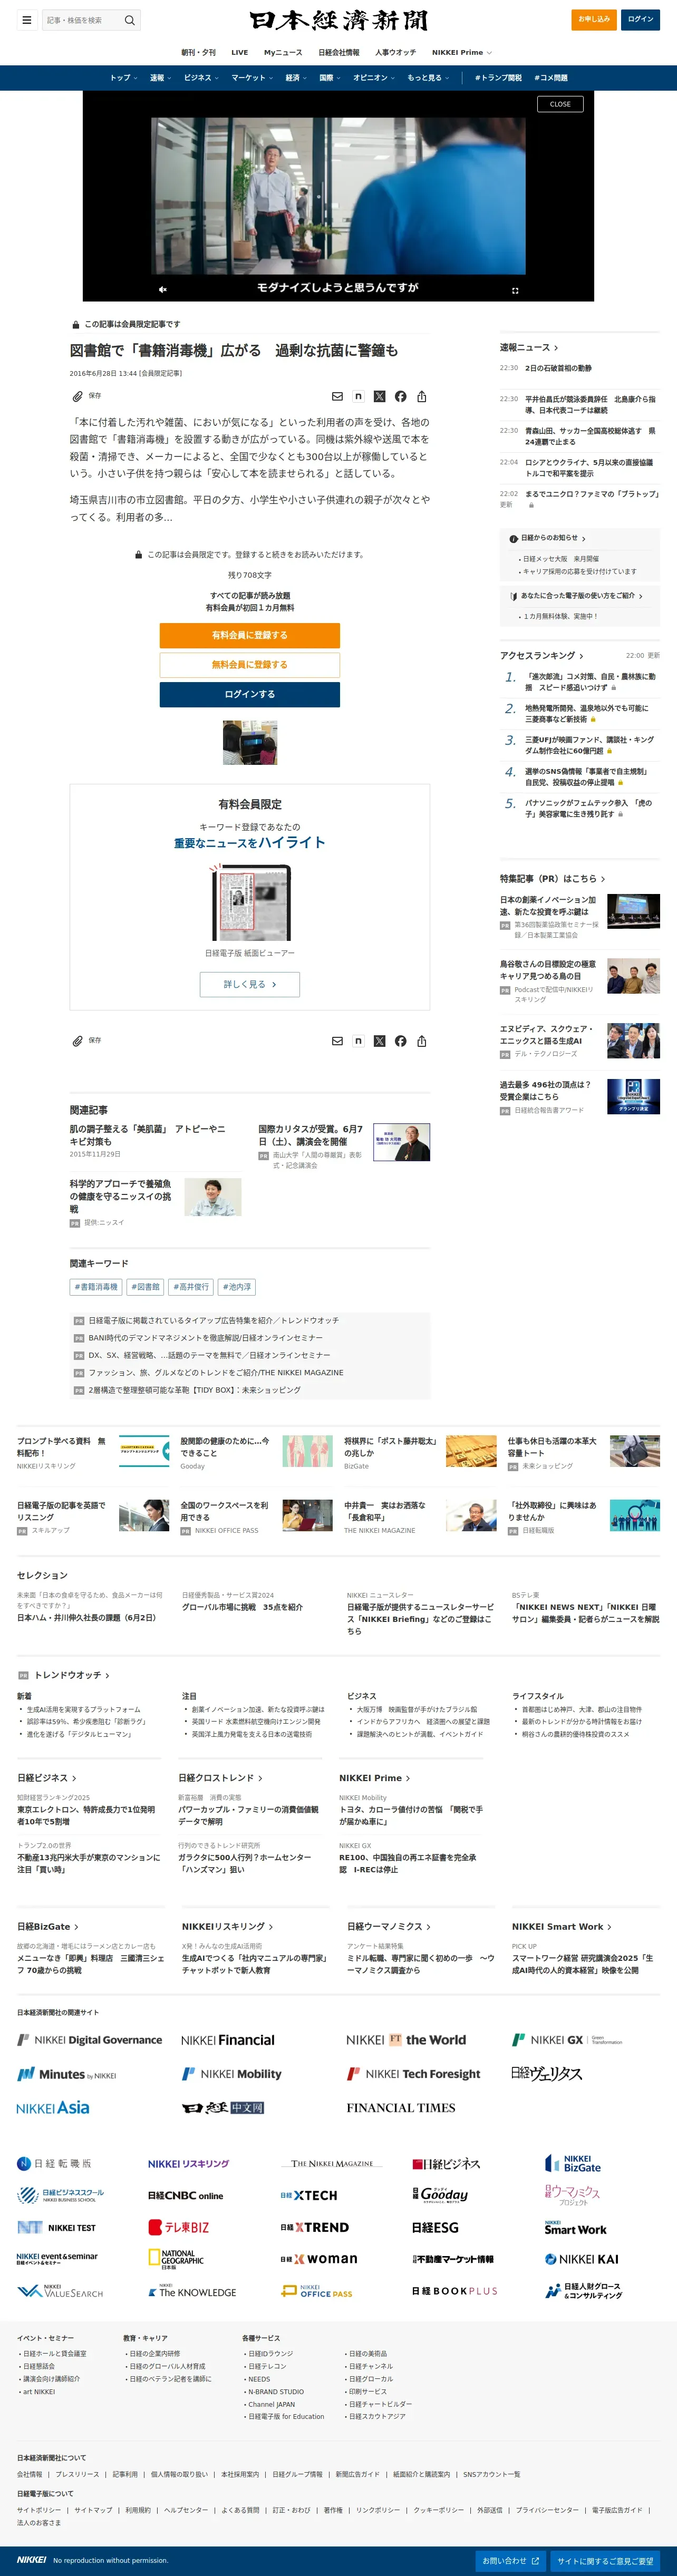Share by email using the envelope icon under the headline
Viewport: 677px width, 2576px height.
pos(337,396)
